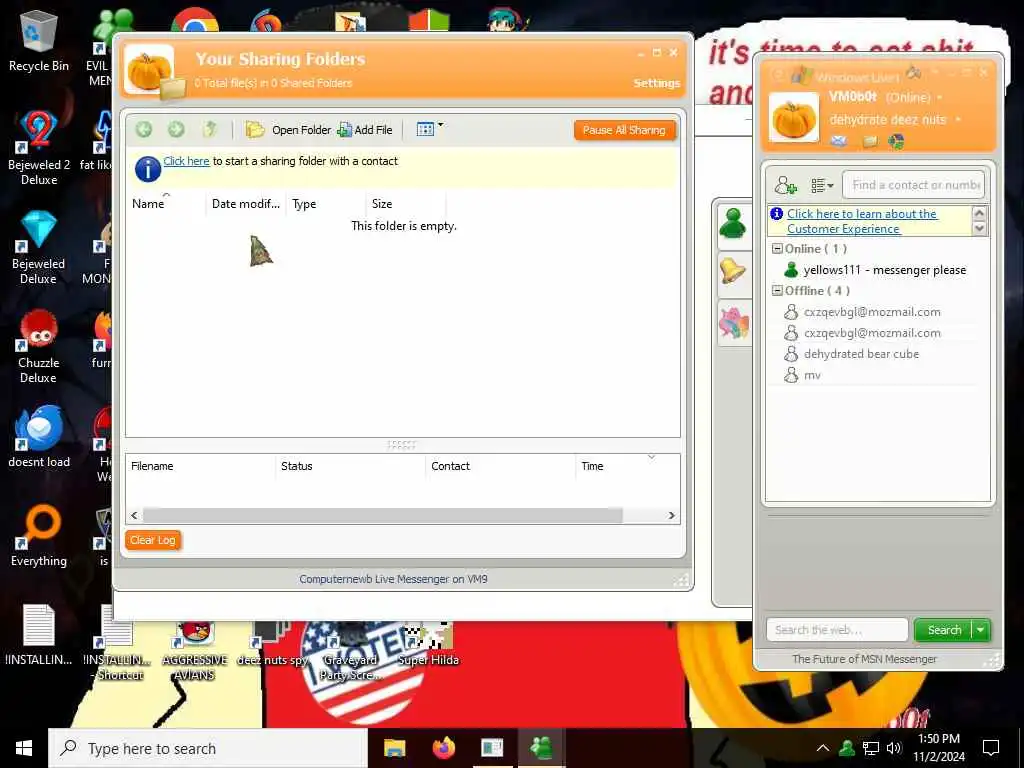
Task: Collapse the Offline contacts group
Action: point(777,291)
